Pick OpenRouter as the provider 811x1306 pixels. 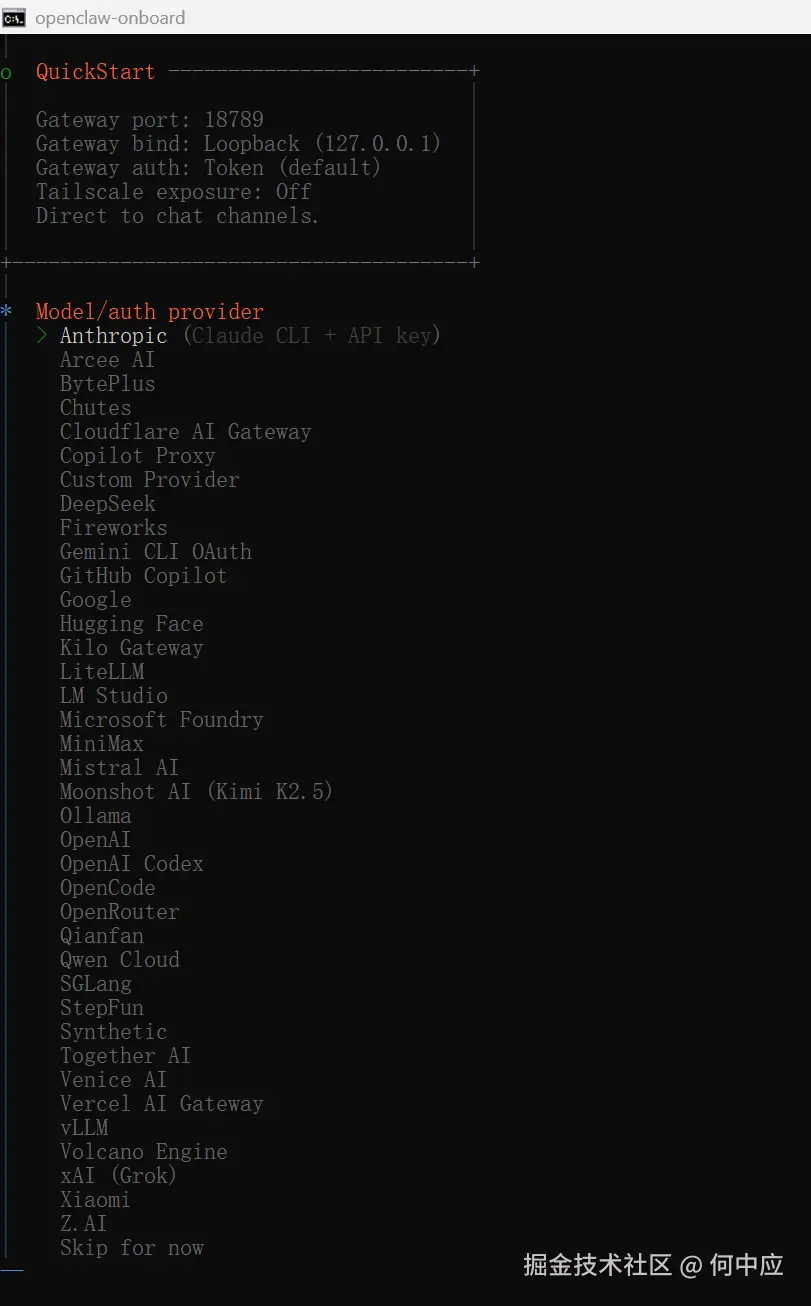pos(120,912)
